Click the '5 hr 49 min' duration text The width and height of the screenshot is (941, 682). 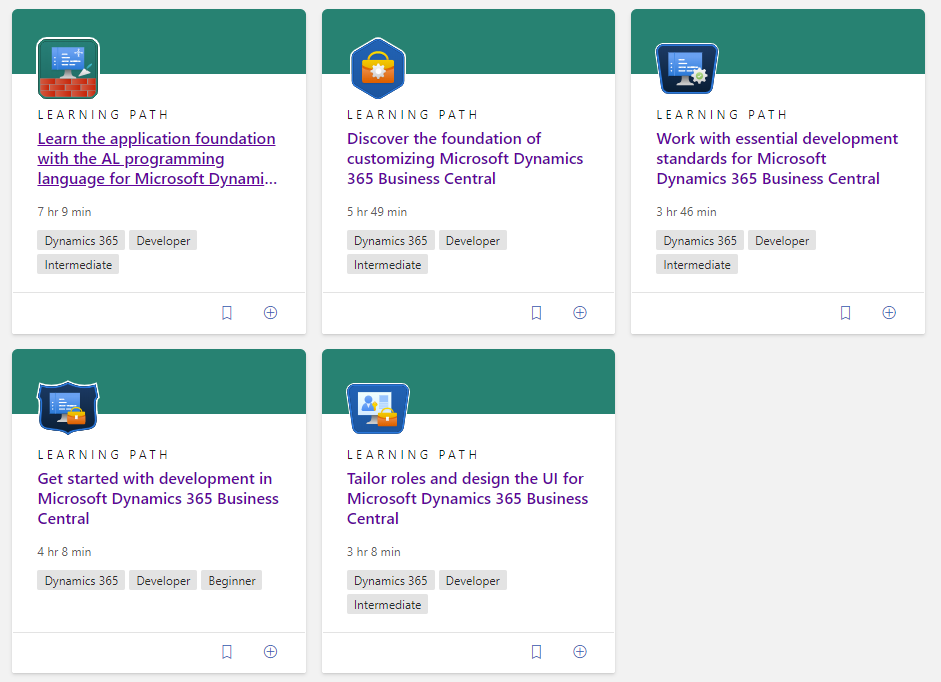tap(377, 212)
